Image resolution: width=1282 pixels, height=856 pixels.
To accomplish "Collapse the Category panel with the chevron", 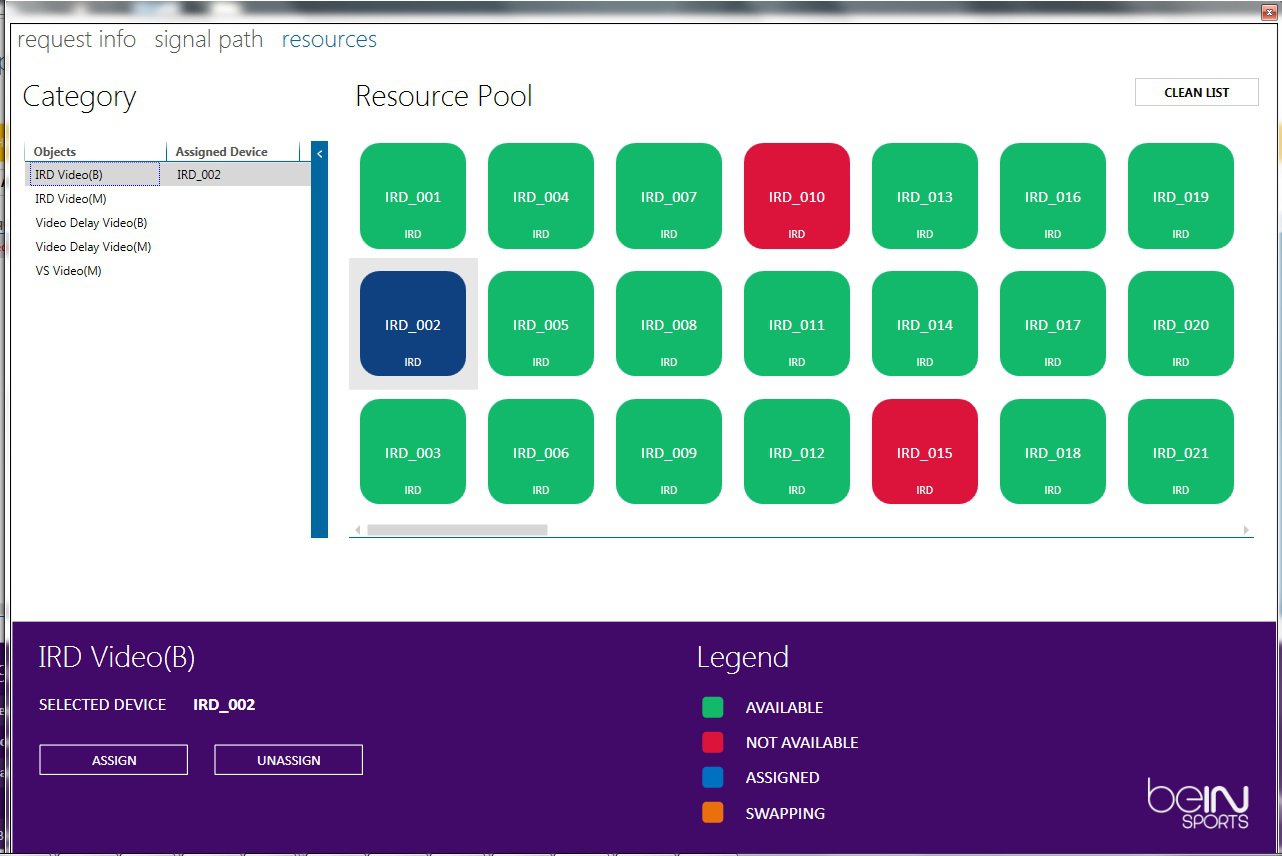I will click(x=319, y=154).
